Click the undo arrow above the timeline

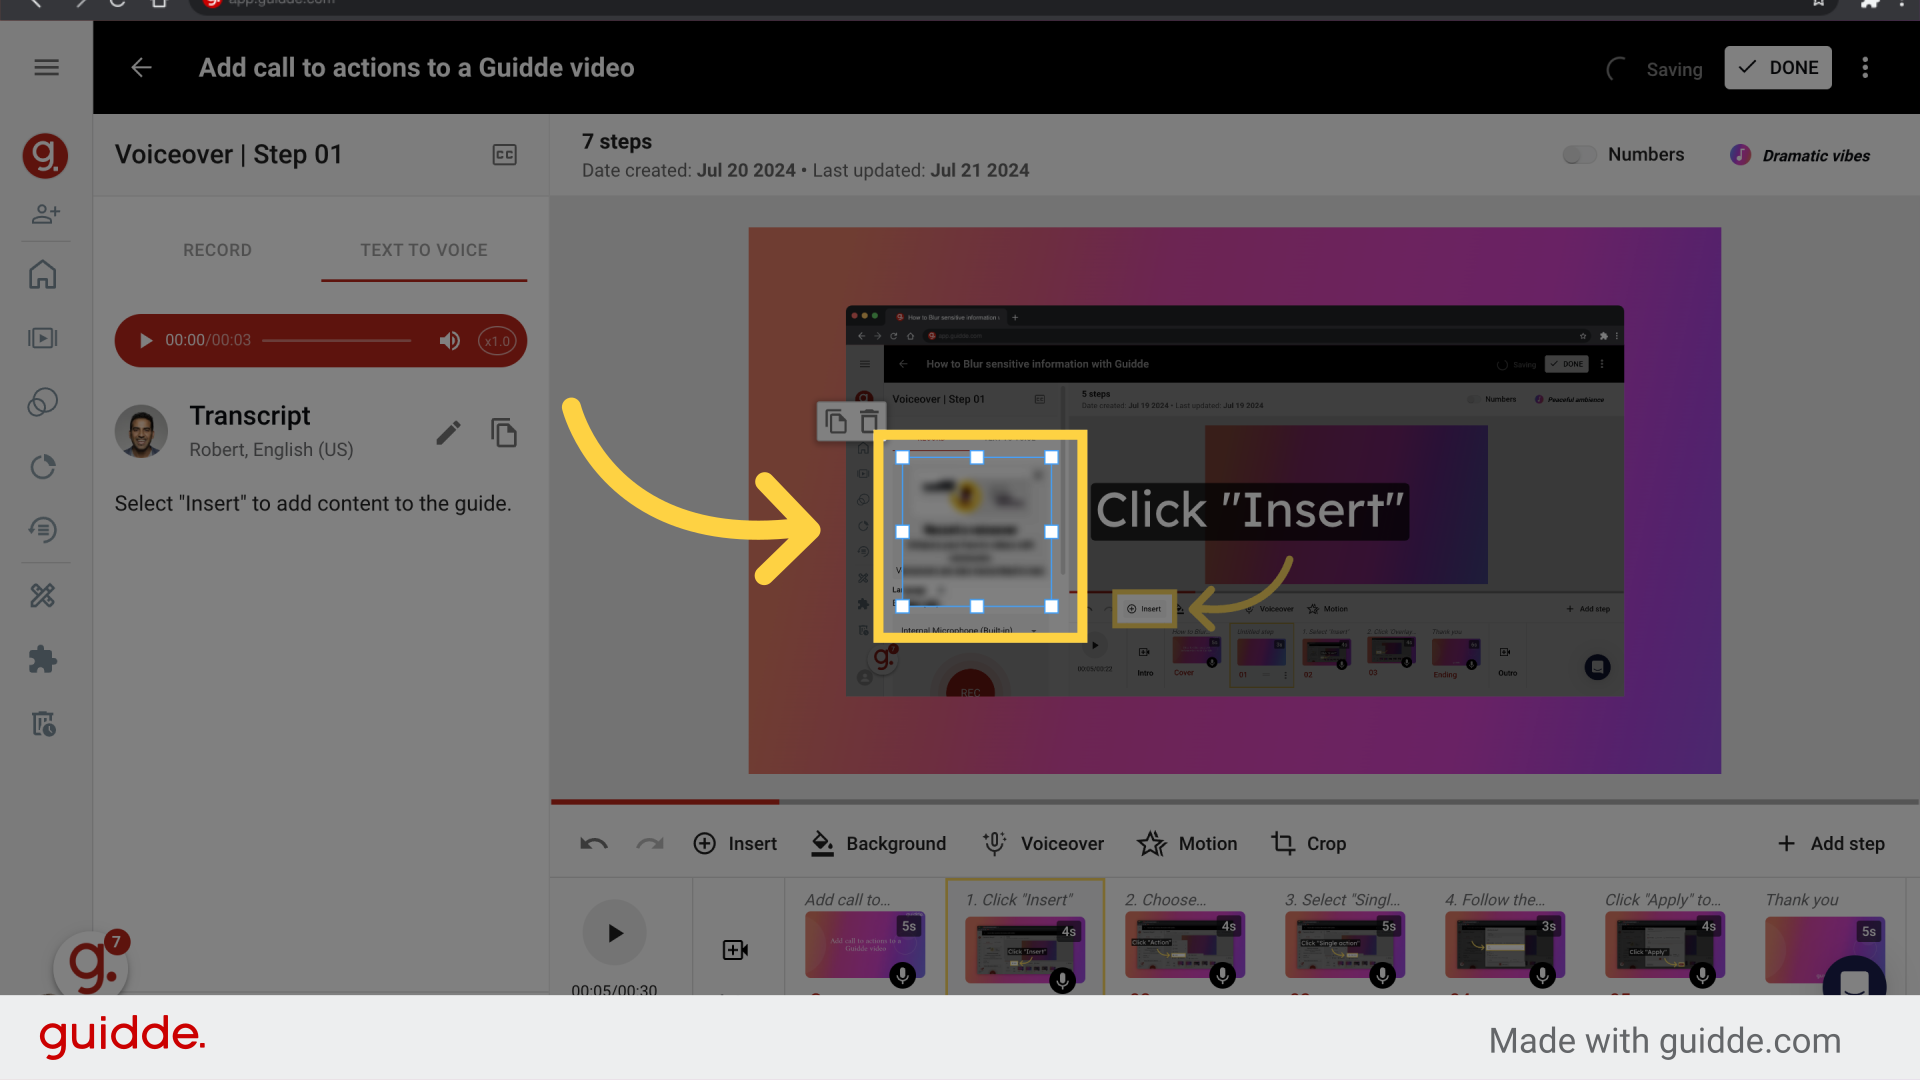(593, 843)
